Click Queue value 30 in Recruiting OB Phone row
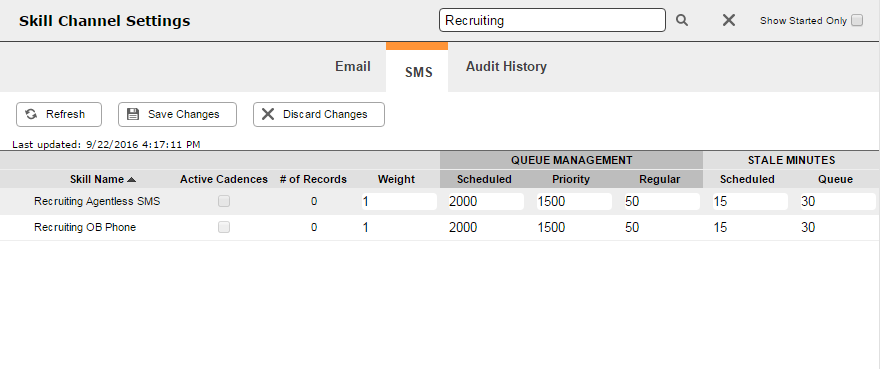The image size is (880, 369). pyautogui.click(x=808, y=227)
